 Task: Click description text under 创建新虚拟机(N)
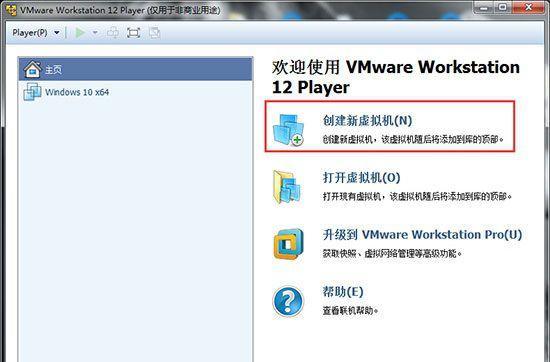click(x=413, y=139)
